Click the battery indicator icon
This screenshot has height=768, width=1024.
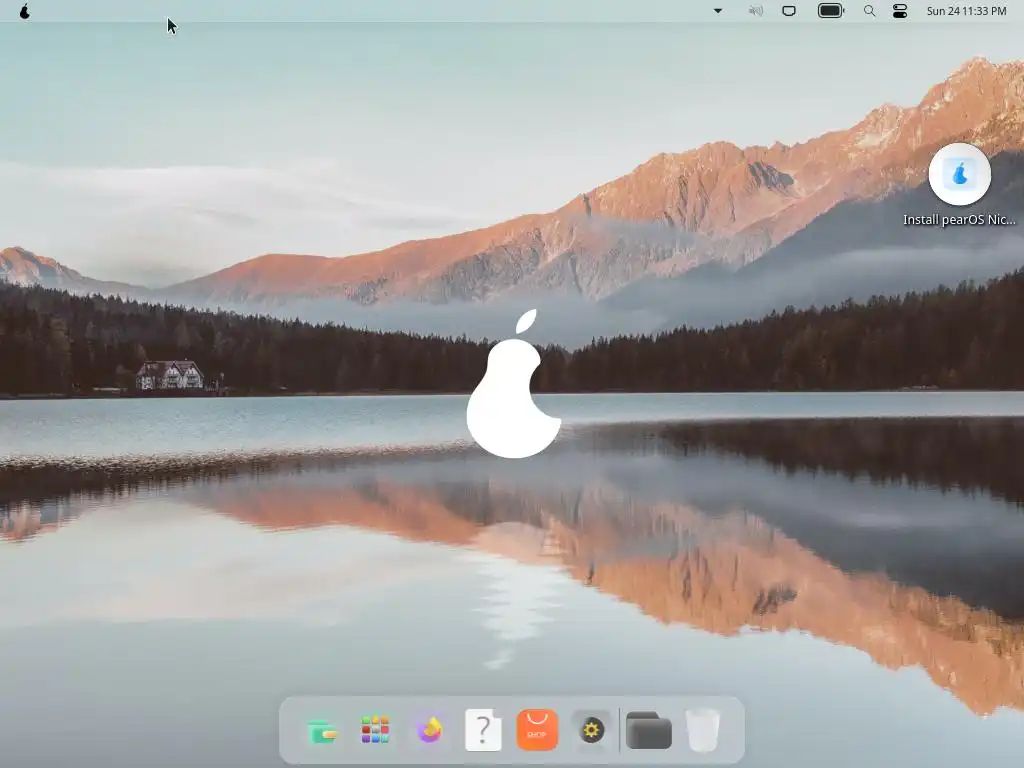click(x=831, y=11)
